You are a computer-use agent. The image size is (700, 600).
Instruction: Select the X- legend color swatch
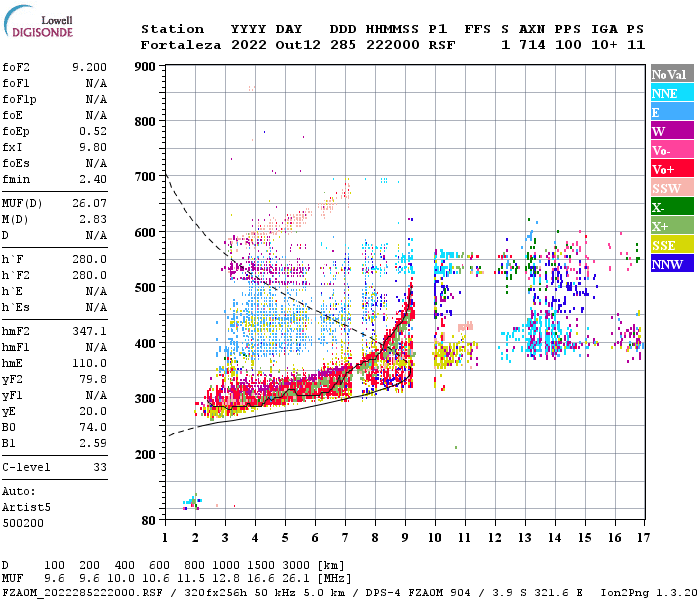(672, 207)
